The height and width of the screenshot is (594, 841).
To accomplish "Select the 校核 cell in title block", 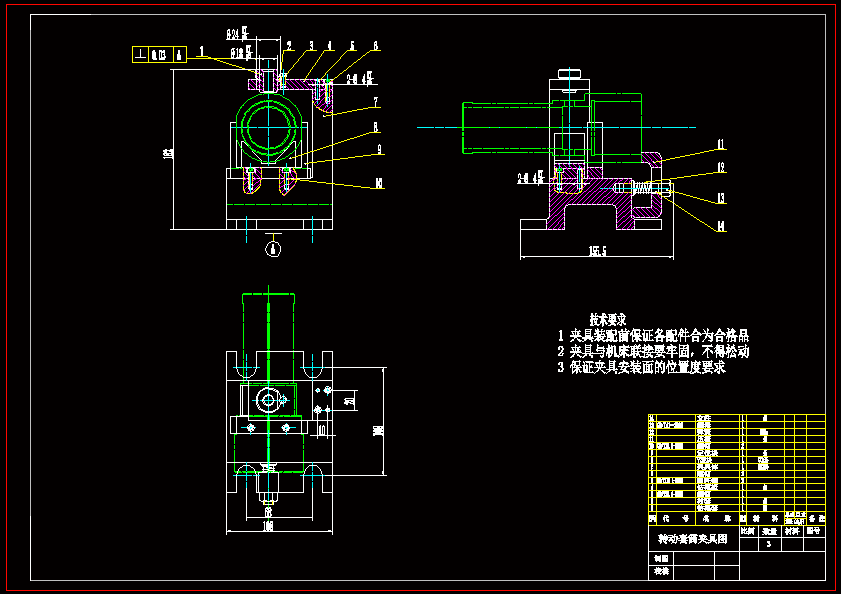I will [x=660, y=572].
